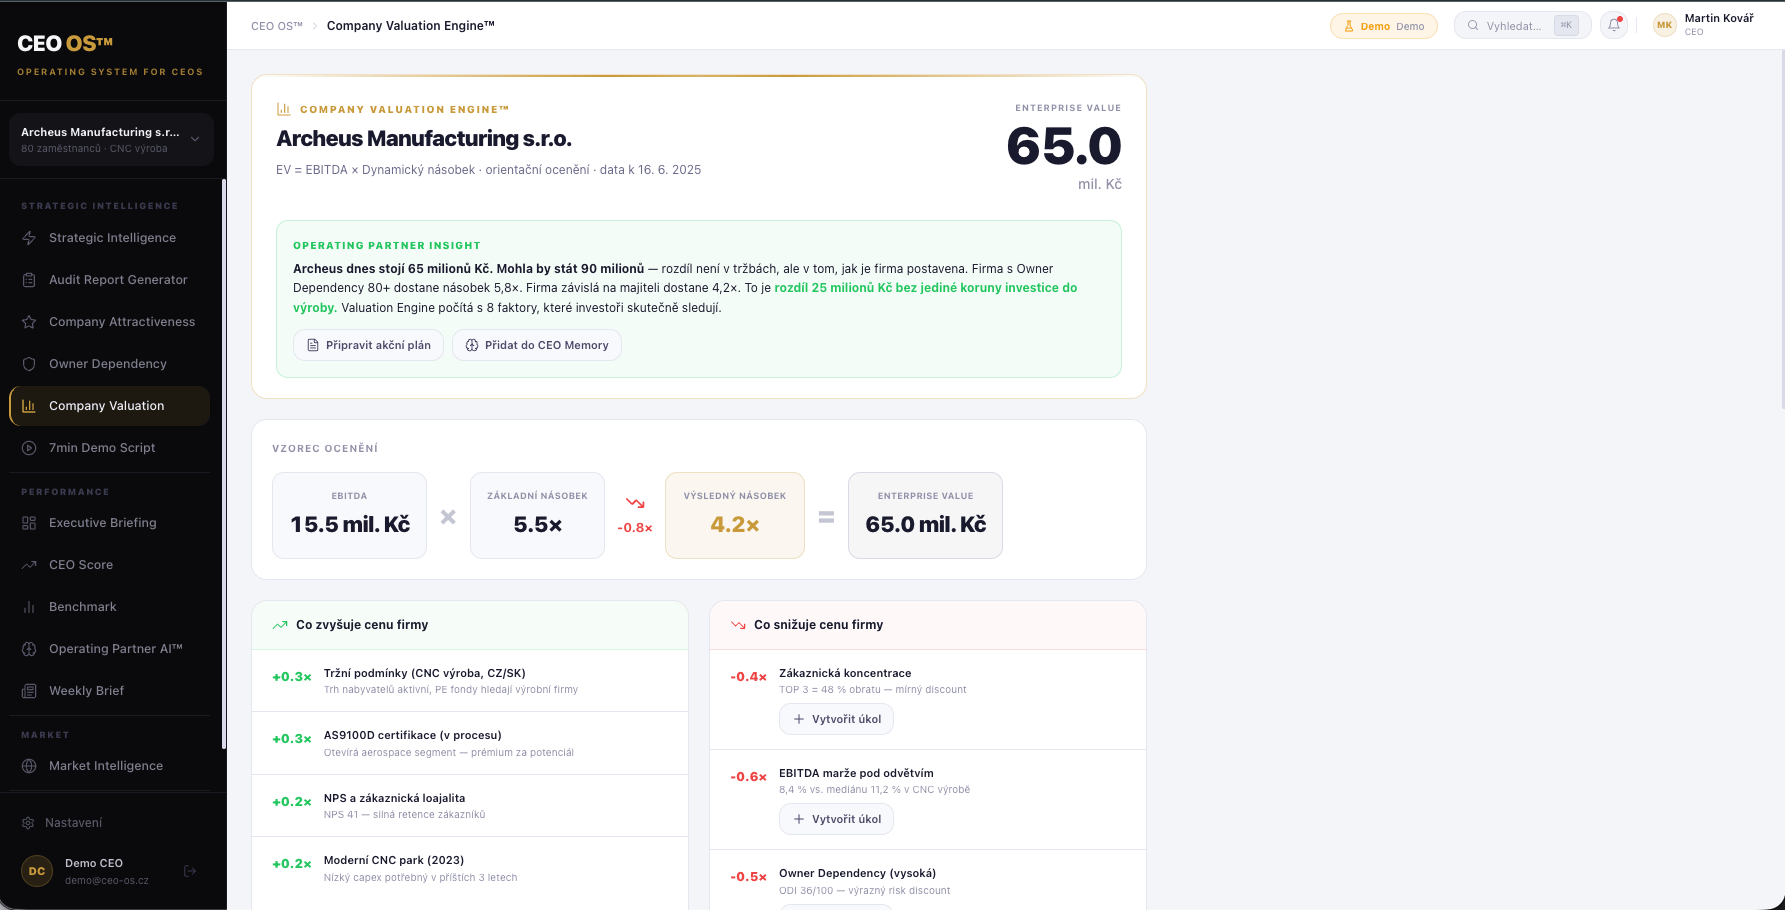The width and height of the screenshot is (1785, 910).
Task: Click the Owner Dependency (vysoká) row
Action: click(928, 880)
